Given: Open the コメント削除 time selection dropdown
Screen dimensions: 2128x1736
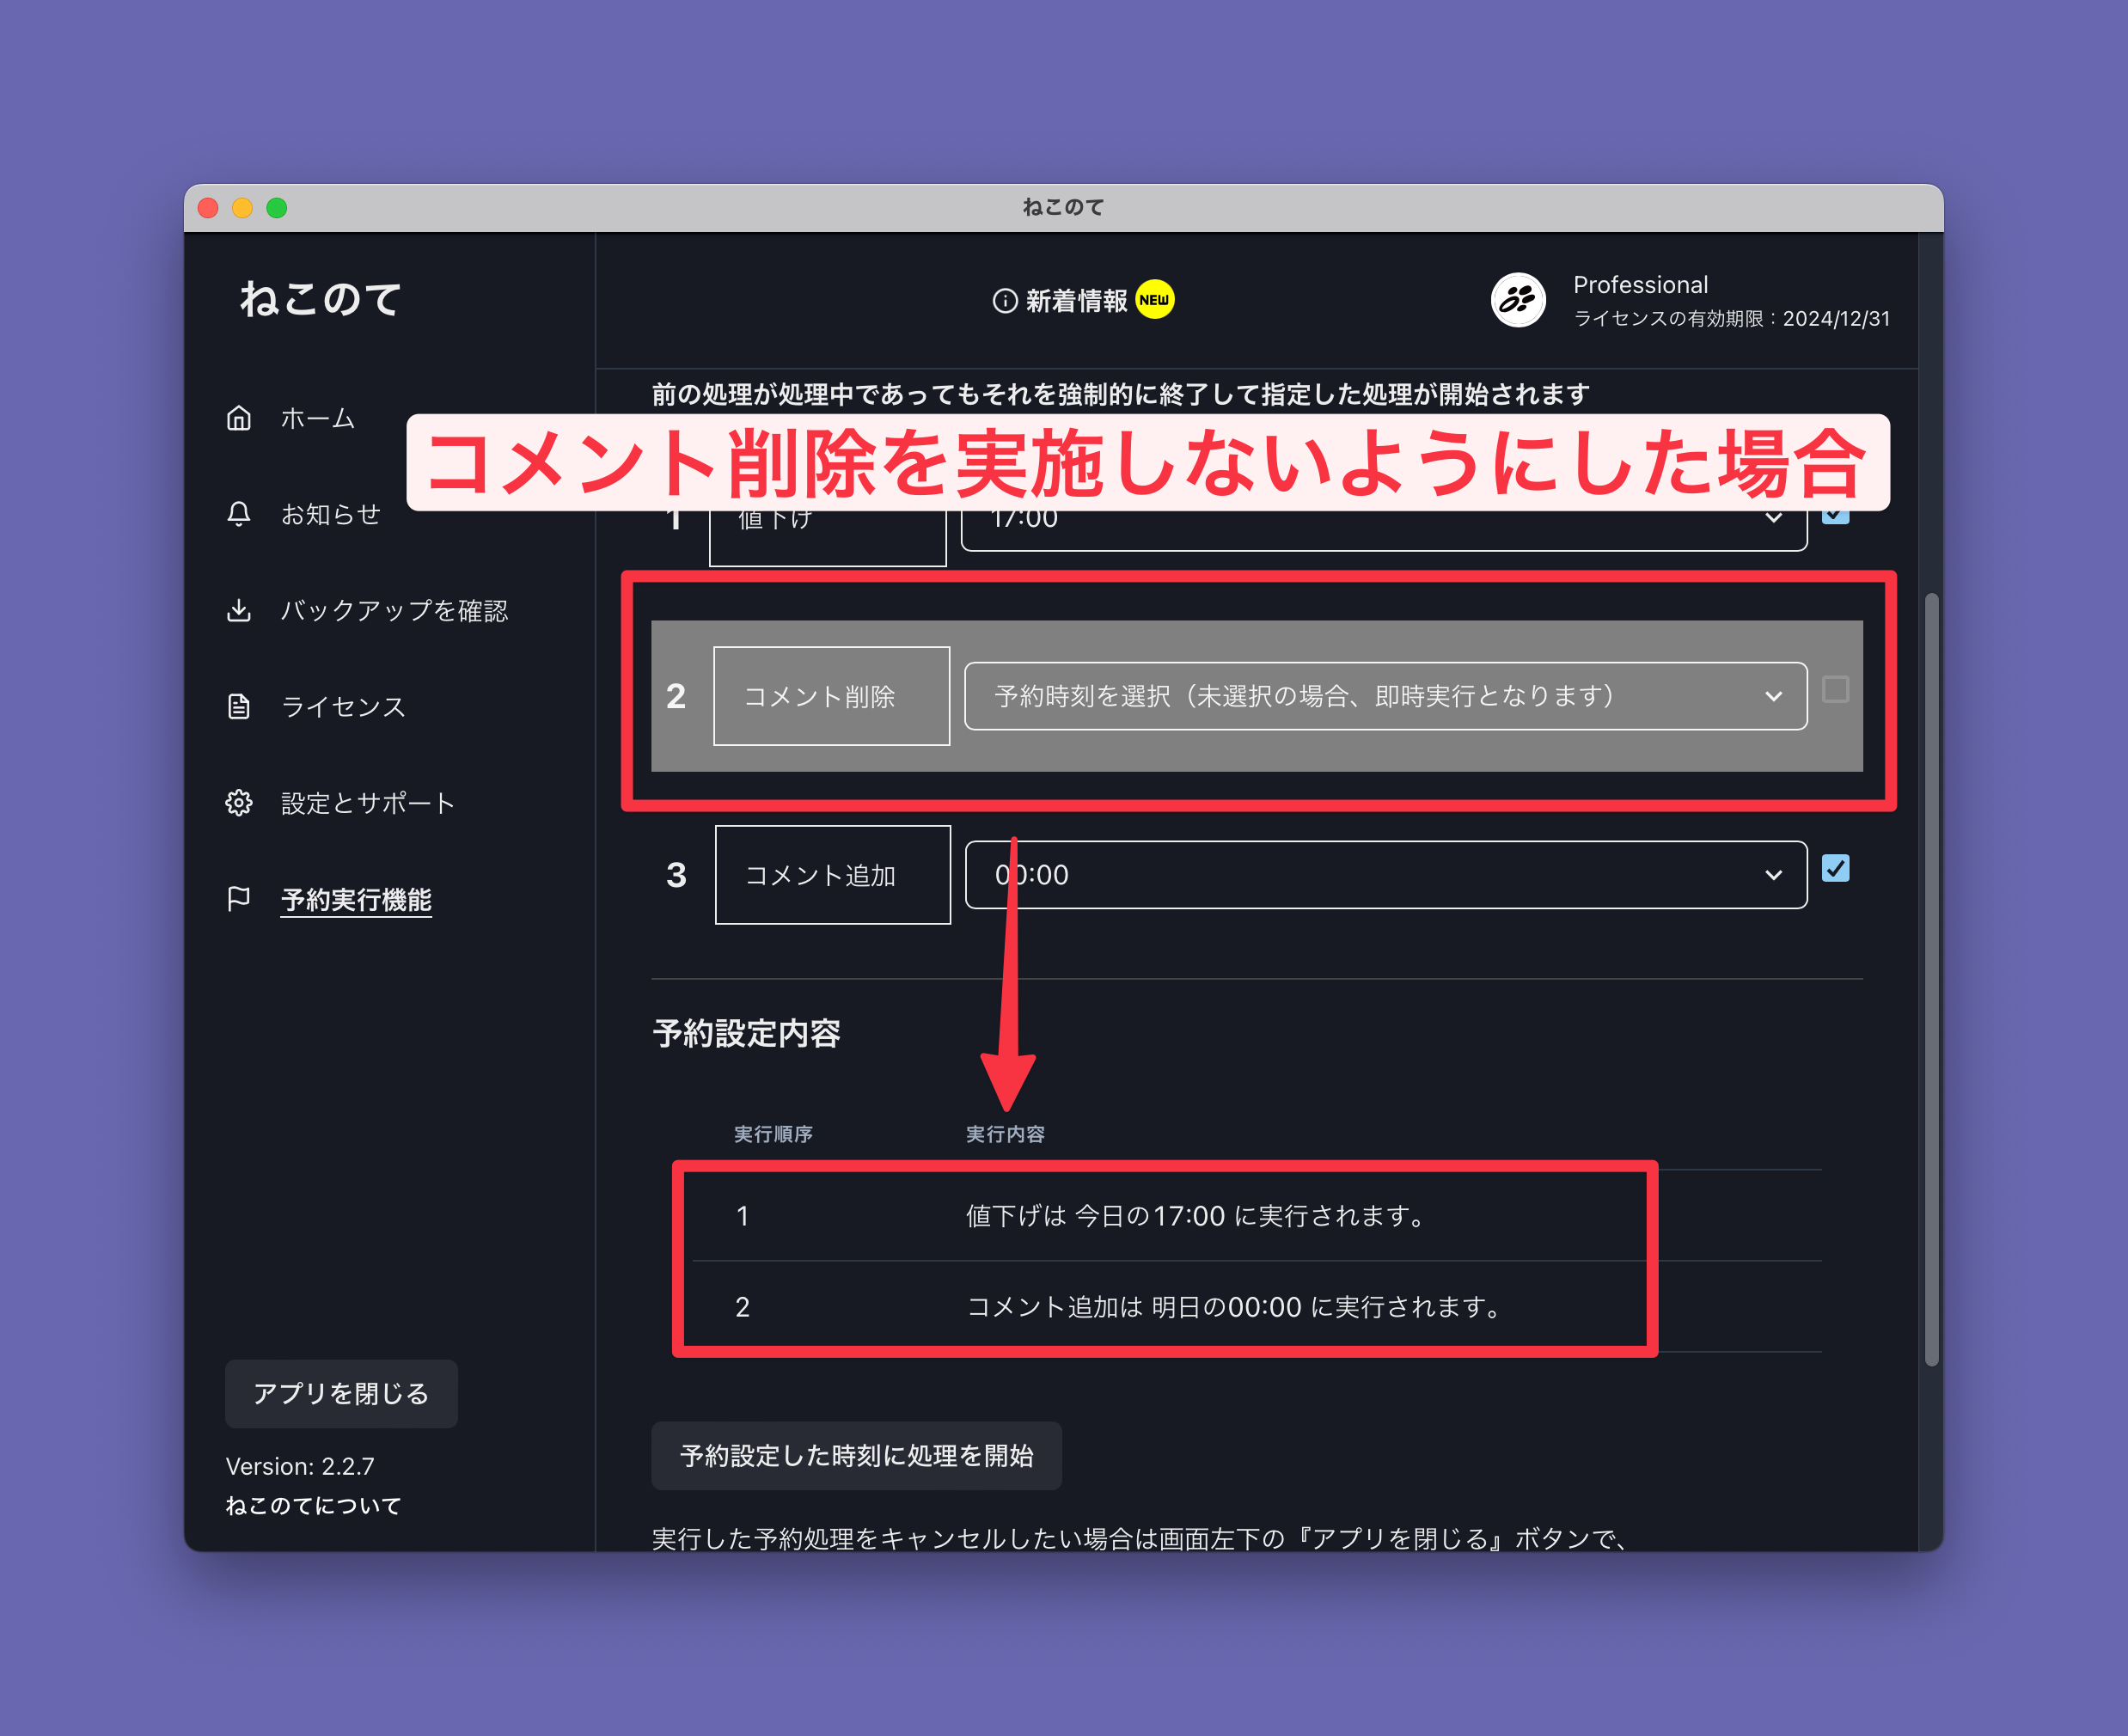Looking at the screenshot, I should tap(1385, 696).
